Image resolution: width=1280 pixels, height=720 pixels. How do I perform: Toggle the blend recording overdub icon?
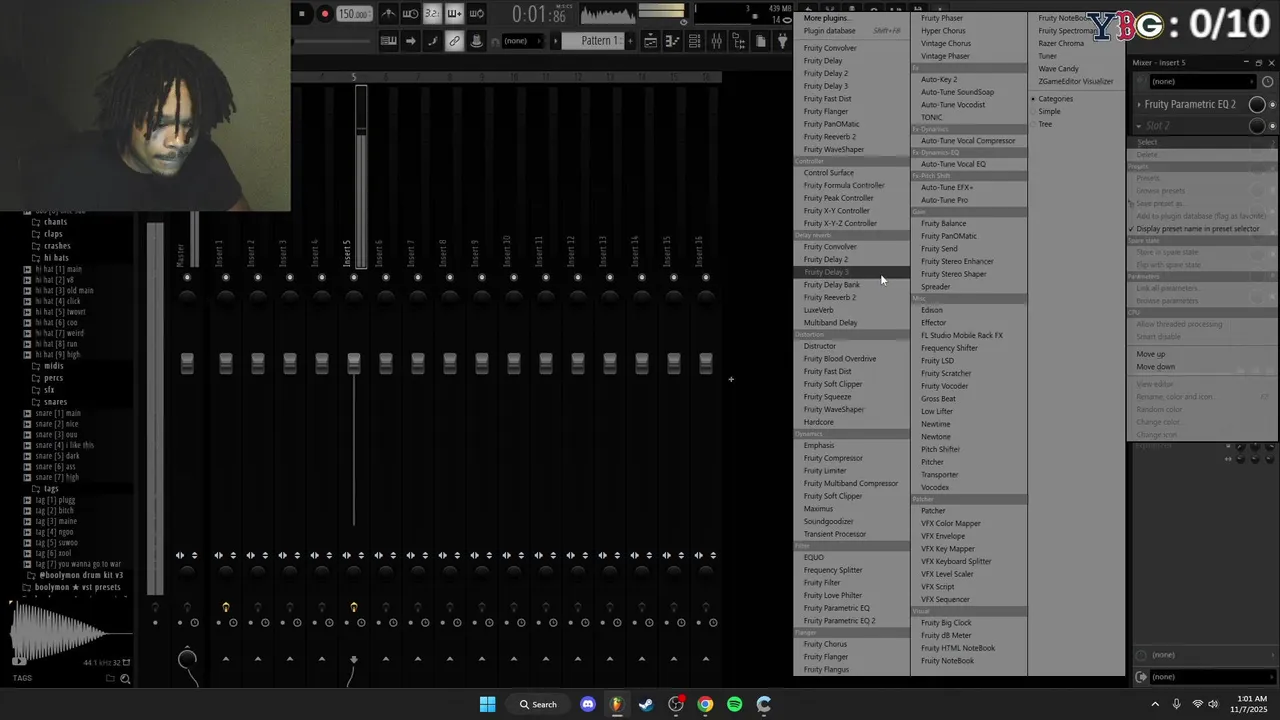(454, 14)
